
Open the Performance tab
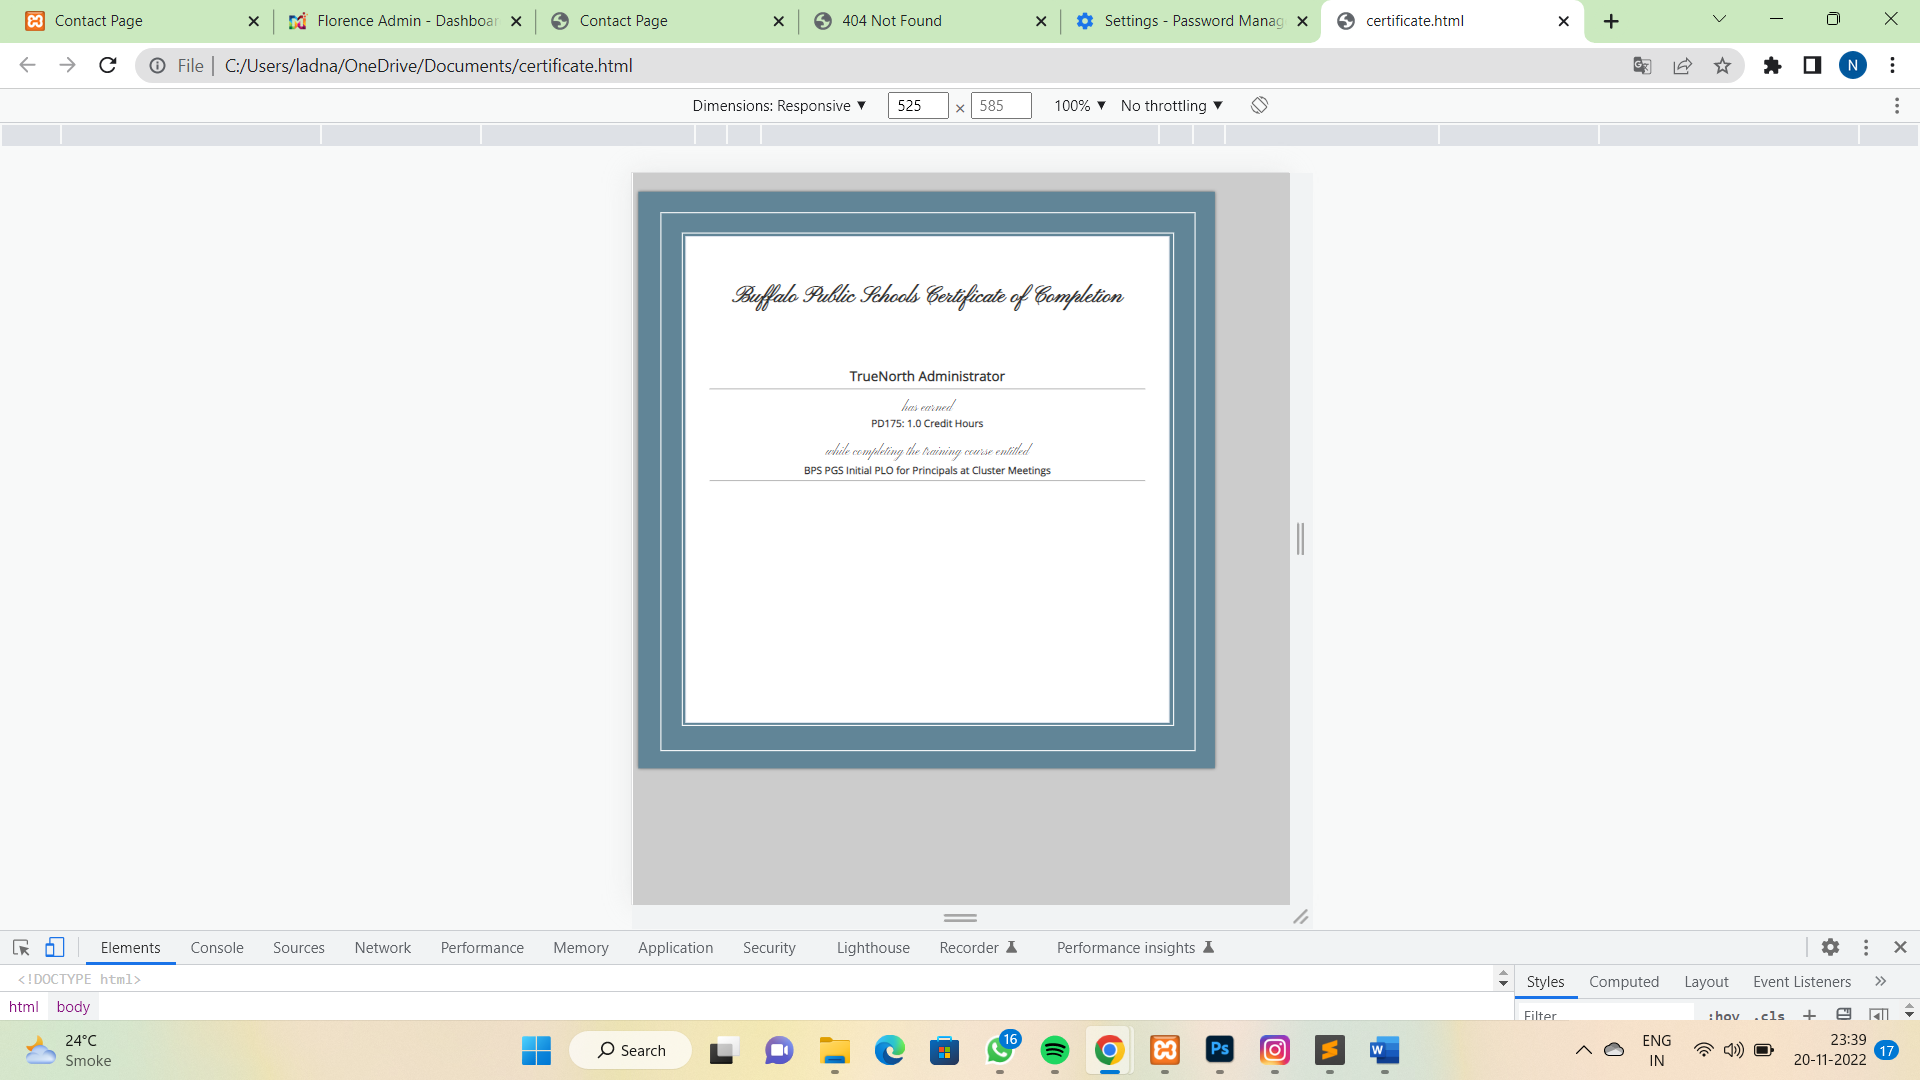[482, 947]
